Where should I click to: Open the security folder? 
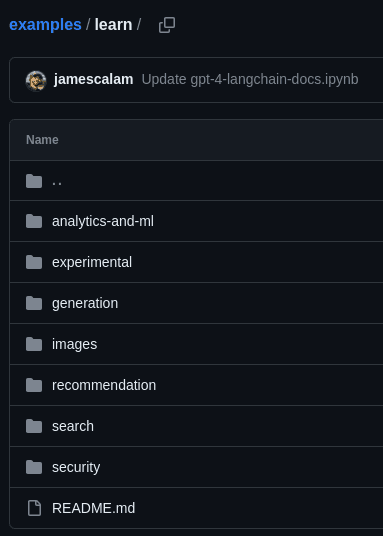tap(76, 467)
